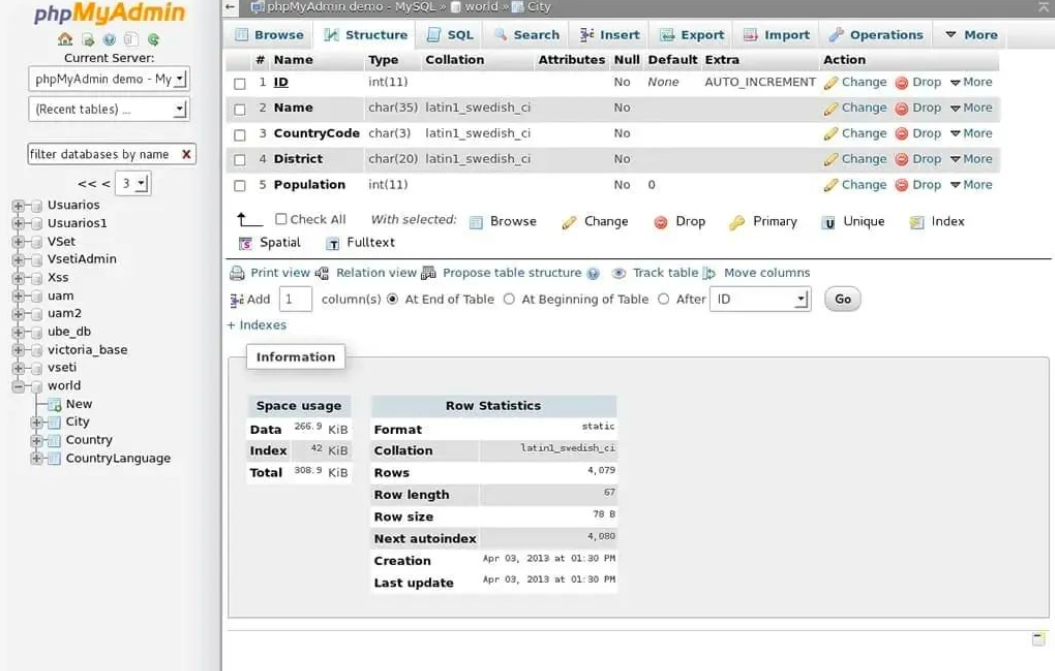Click the Move columns icon
Screen dimensions: 1055x671
(709, 273)
